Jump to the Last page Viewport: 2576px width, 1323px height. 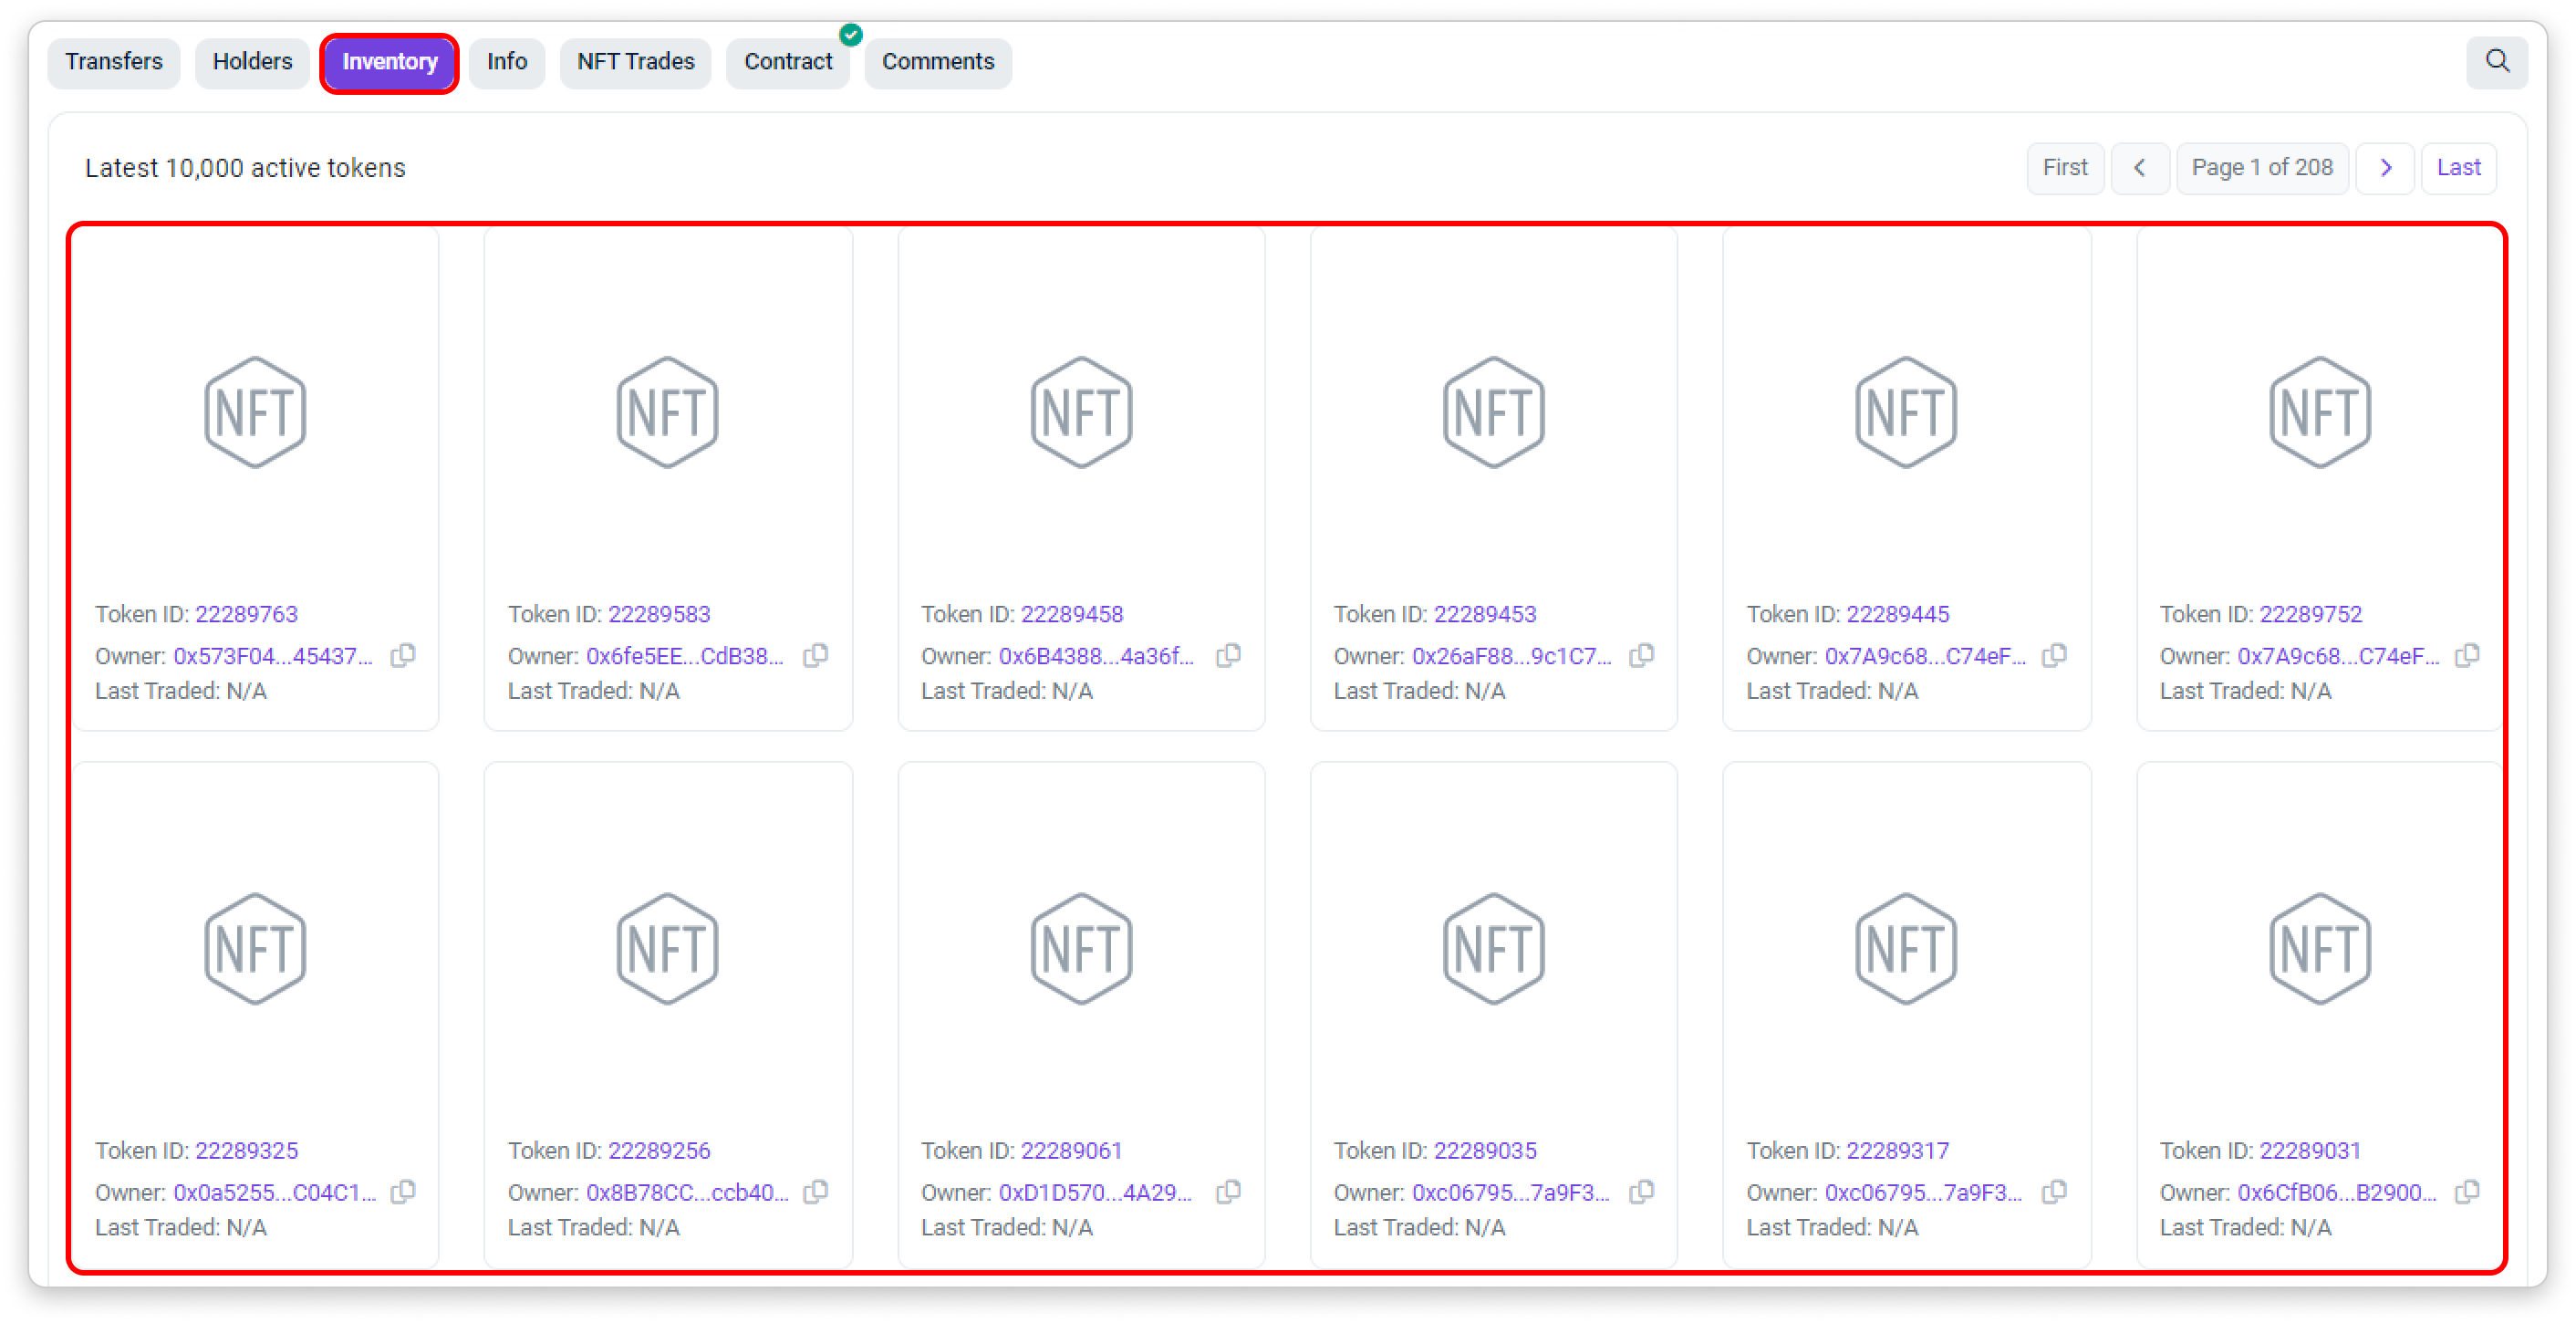coord(2458,168)
